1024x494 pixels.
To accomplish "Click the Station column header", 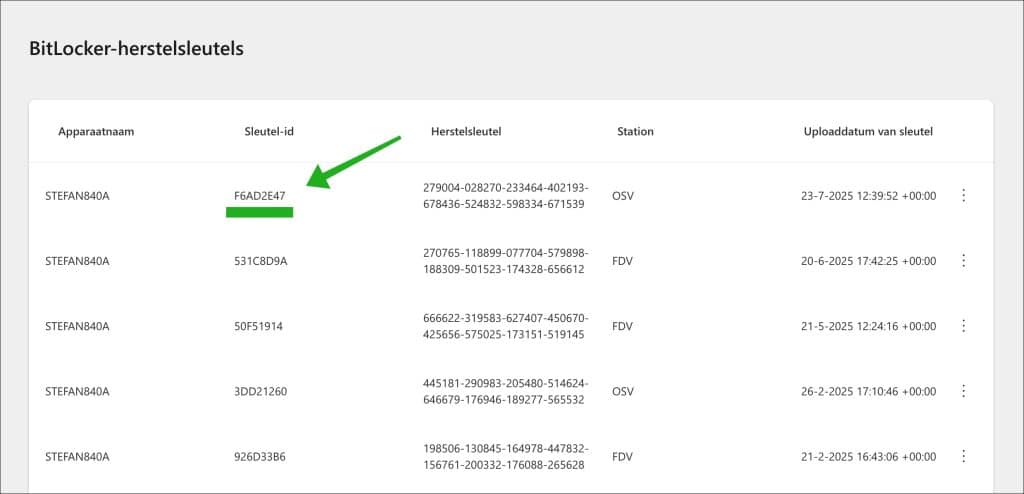I will (x=635, y=131).
